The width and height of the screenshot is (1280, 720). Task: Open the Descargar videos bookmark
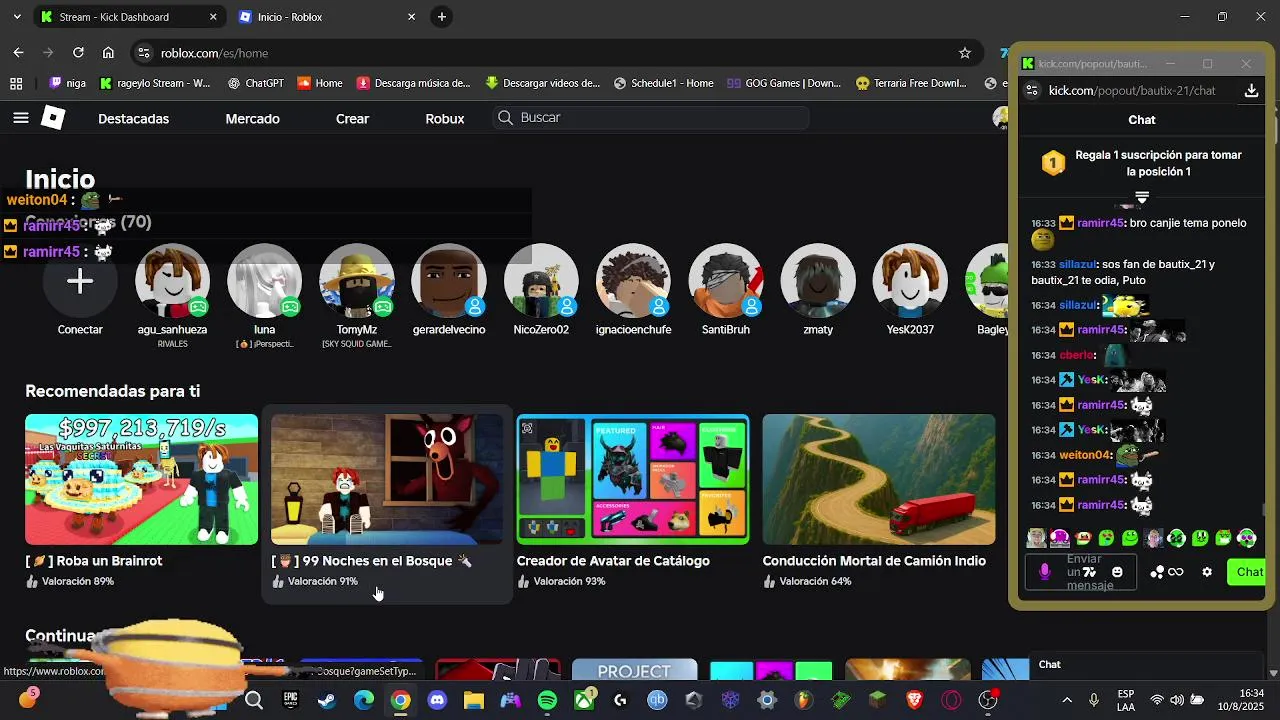(543, 83)
